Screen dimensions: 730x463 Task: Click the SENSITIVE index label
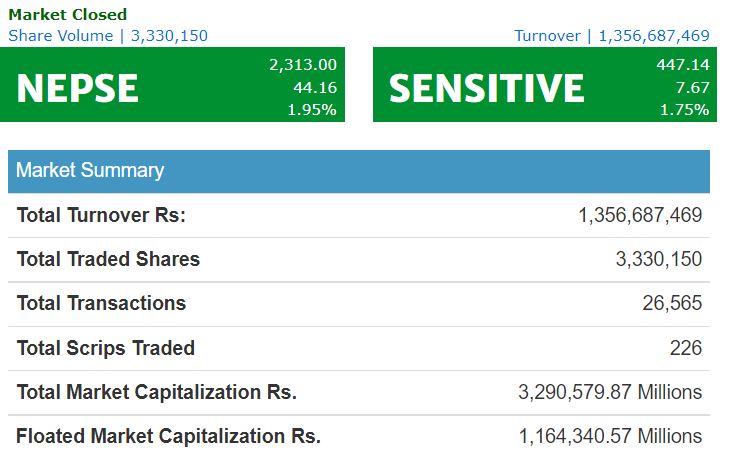coord(486,88)
